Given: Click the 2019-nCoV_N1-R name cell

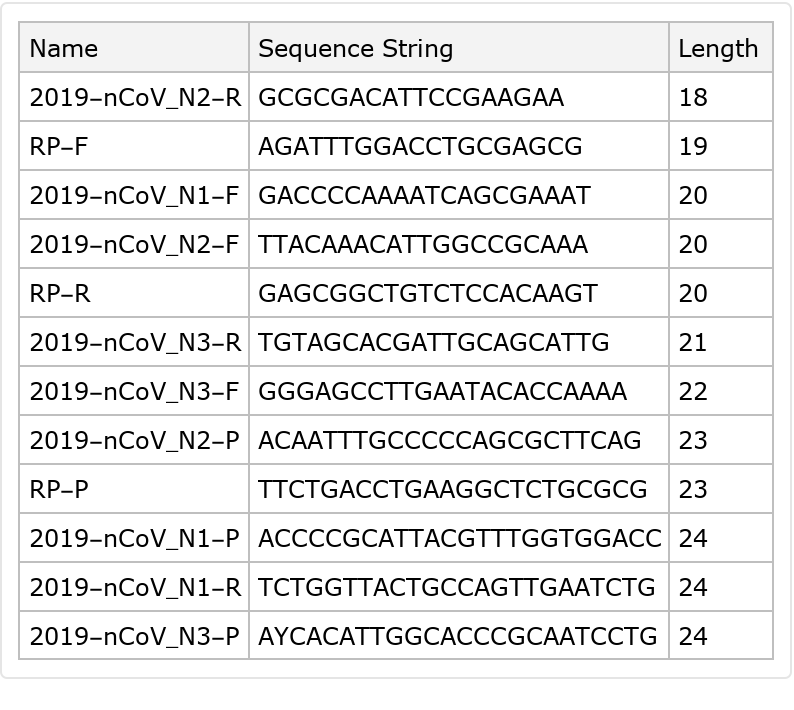Looking at the screenshot, I should 135,588.
